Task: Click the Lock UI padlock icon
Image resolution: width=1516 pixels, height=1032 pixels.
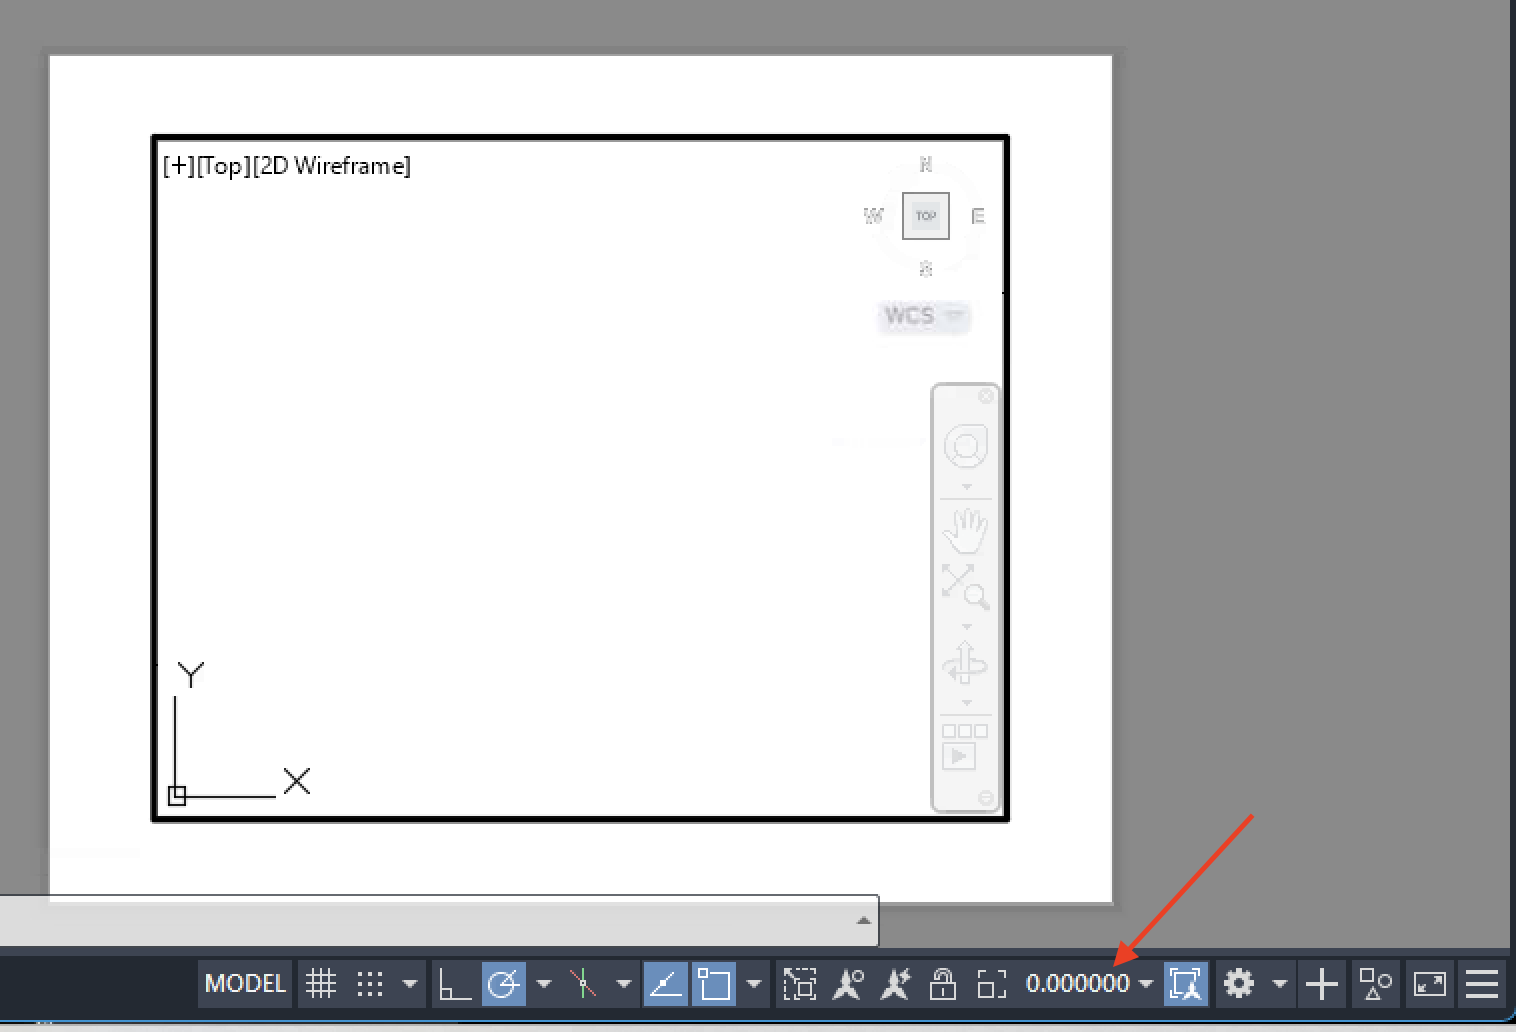Action: click(x=943, y=984)
